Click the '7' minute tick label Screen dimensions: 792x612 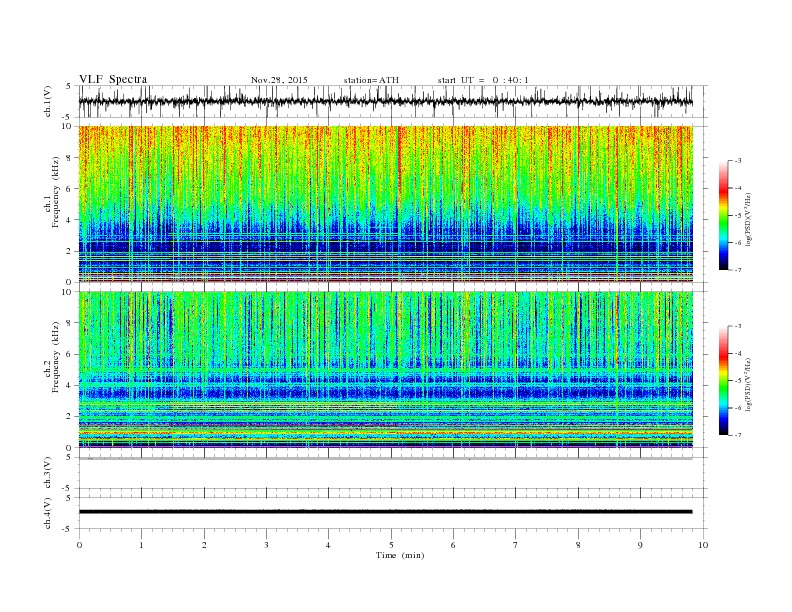(x=516, y=545)
